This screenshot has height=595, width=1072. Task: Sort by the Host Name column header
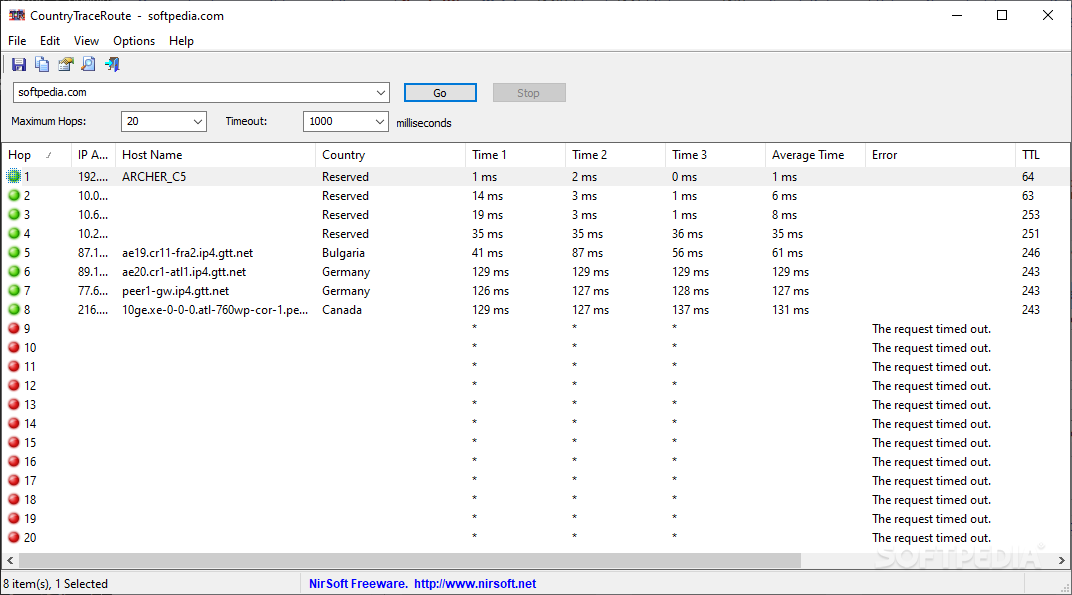click(x=215, y=155)
